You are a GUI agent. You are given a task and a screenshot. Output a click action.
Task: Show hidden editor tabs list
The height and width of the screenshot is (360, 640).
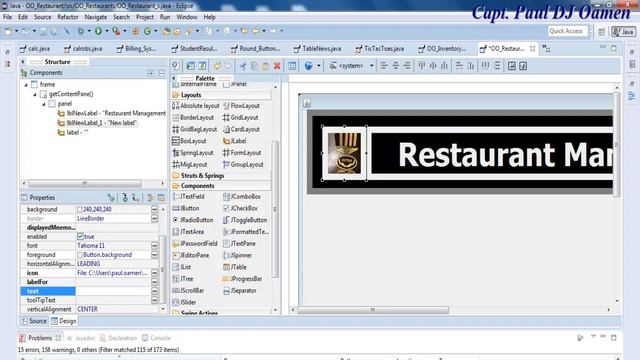pyautogui.click(x=547, y=49)
